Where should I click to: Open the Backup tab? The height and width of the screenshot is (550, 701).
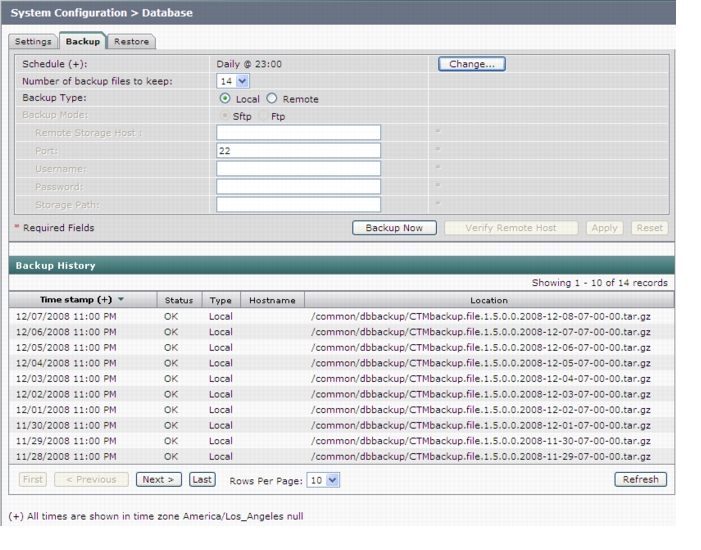pos(83,41)
